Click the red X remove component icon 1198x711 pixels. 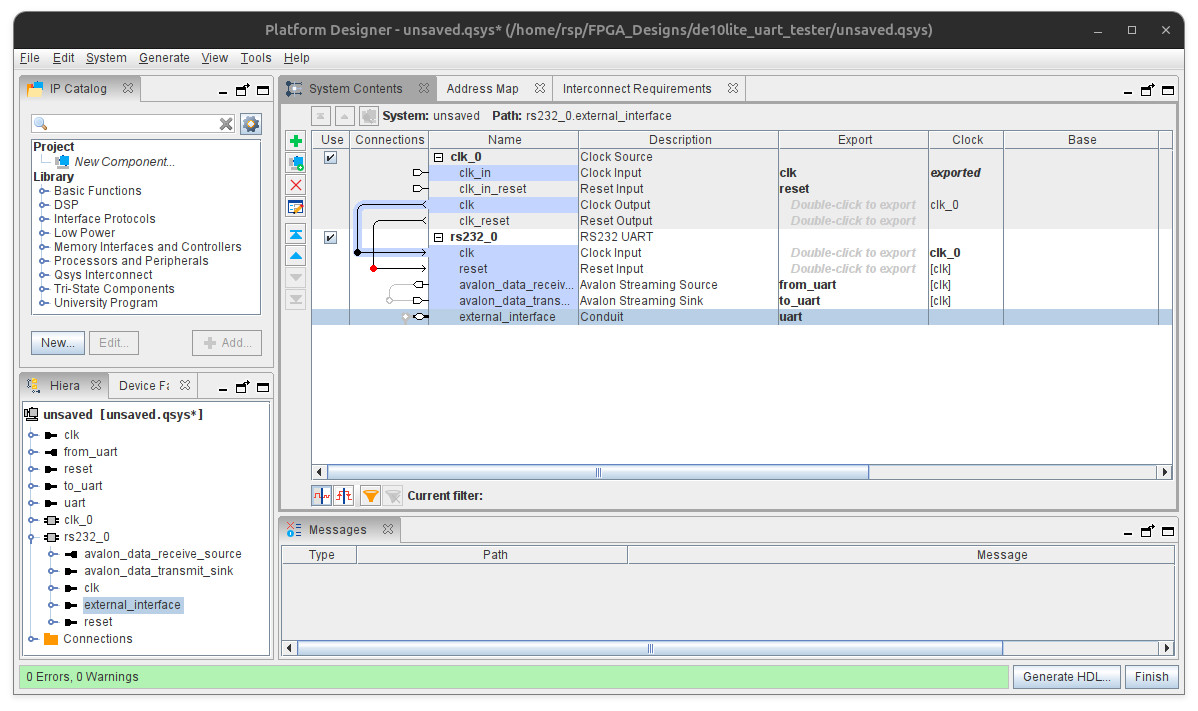296,185
